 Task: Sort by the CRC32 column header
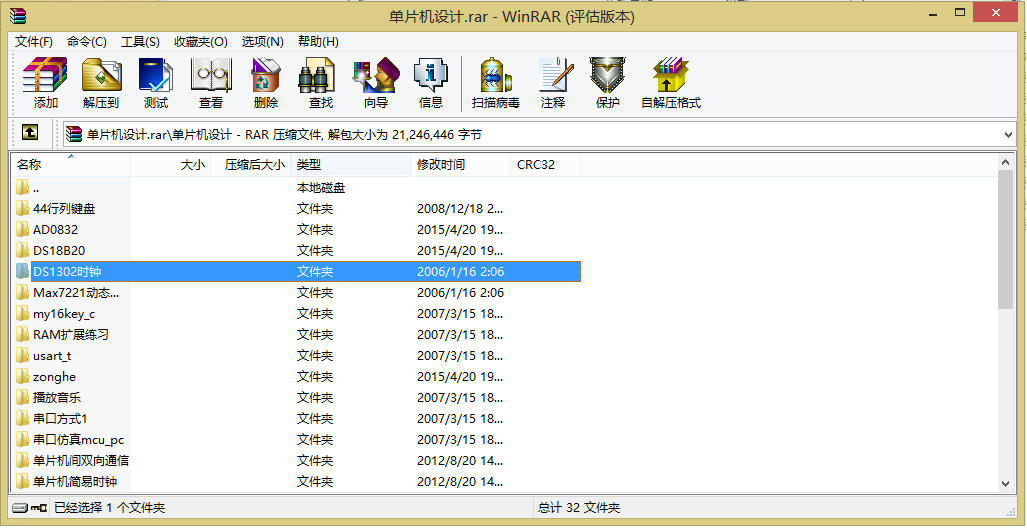(546, 164)
